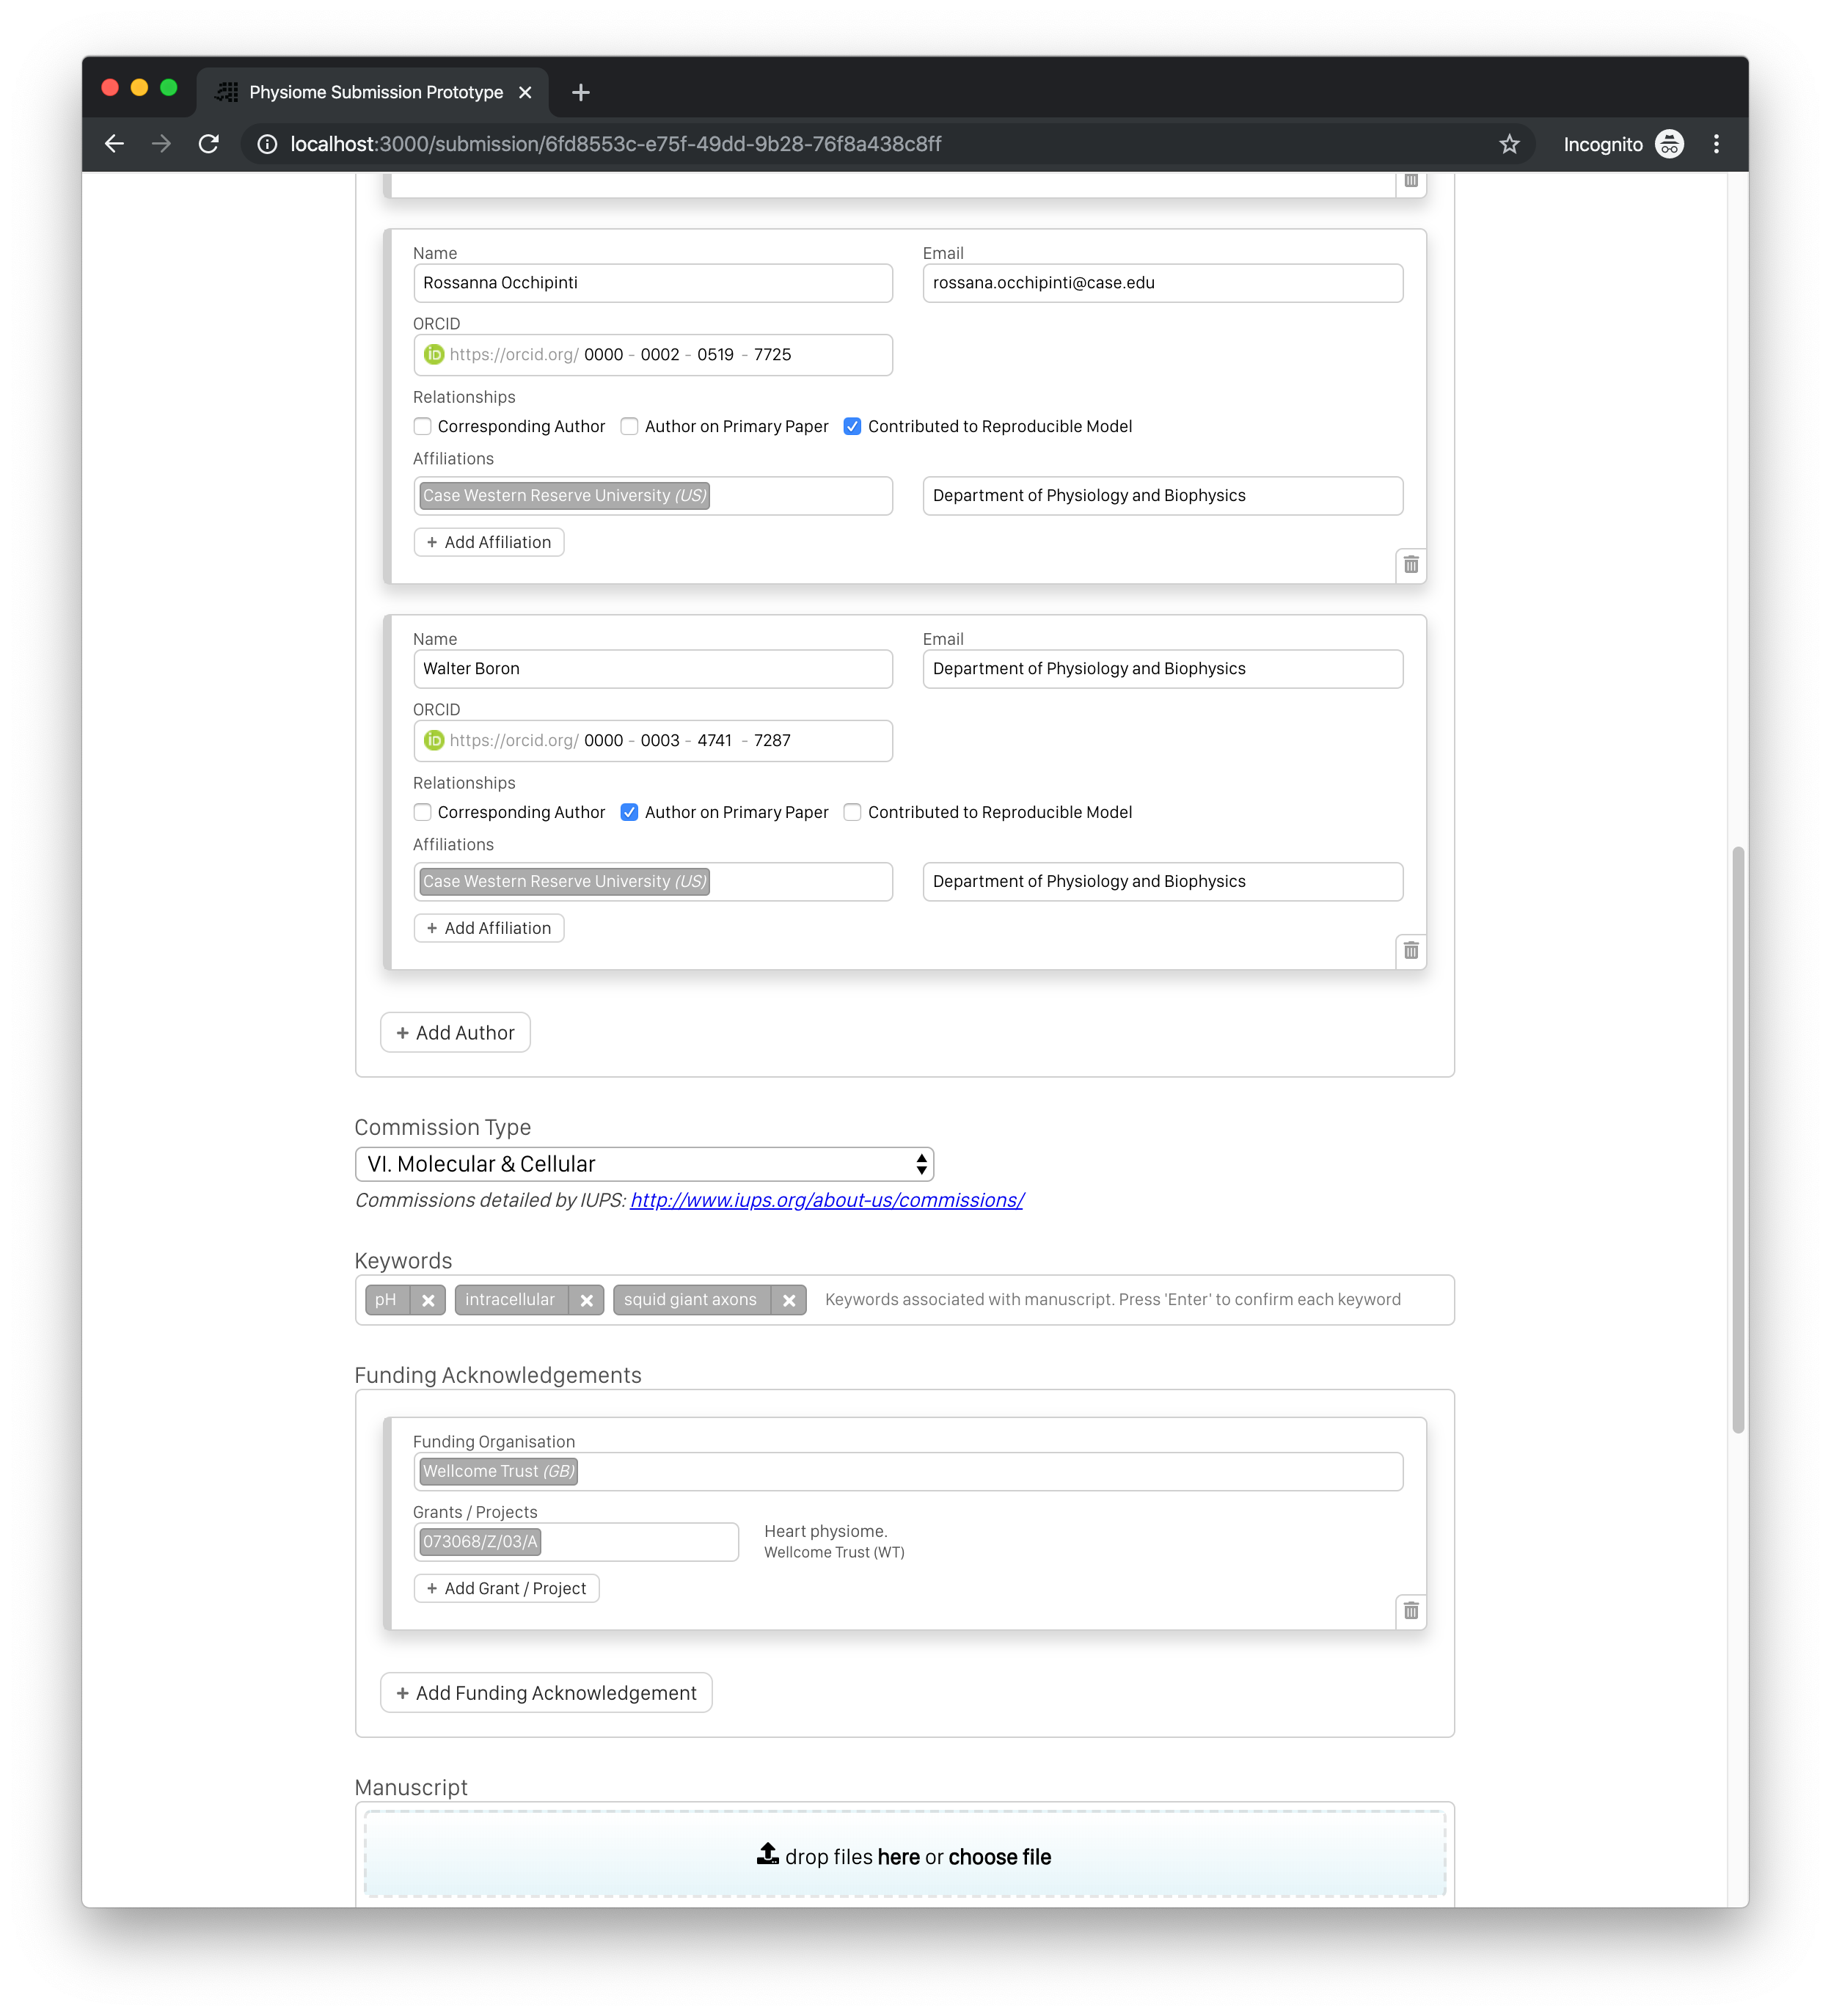1831x2016 pixels.
Task: Go forward in browser history
Action: [x=161, y=144]
